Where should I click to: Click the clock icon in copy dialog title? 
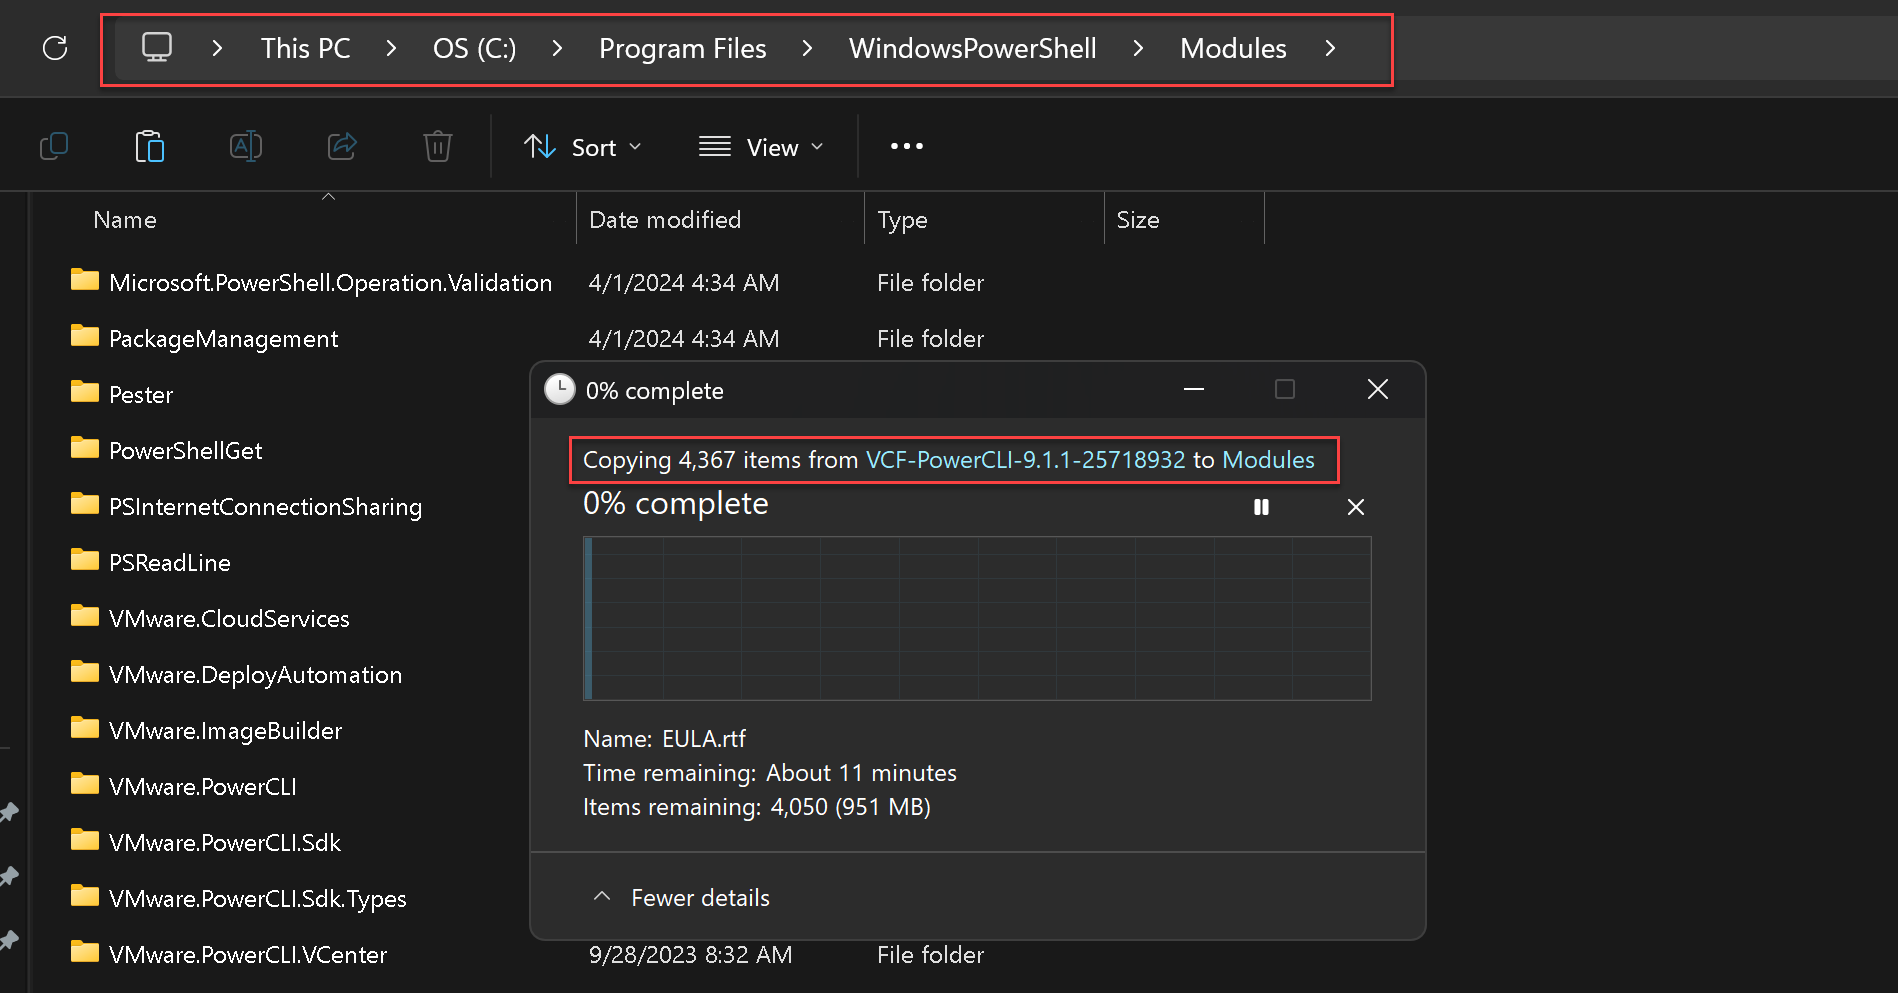tap(560, 390)
